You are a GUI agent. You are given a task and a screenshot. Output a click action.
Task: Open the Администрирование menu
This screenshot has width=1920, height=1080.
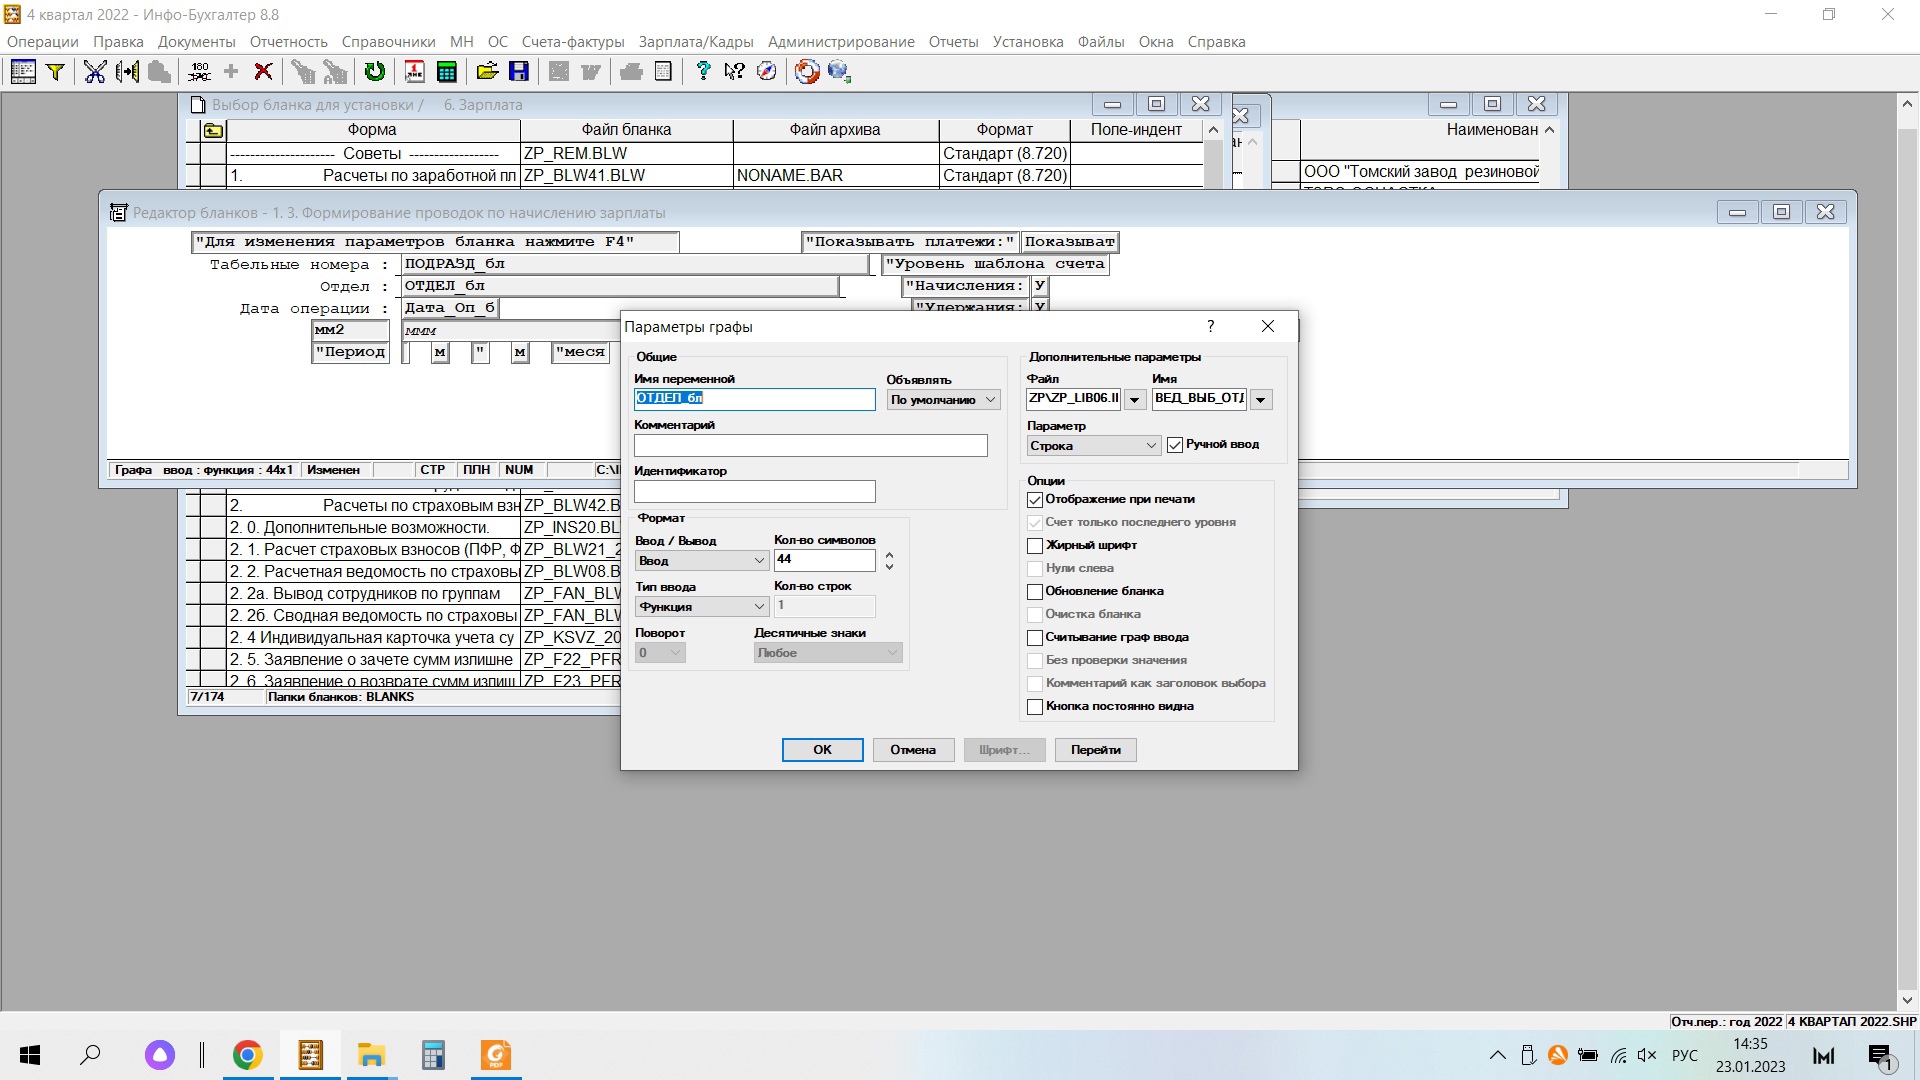pyautogui.click(x=841, y=42)
